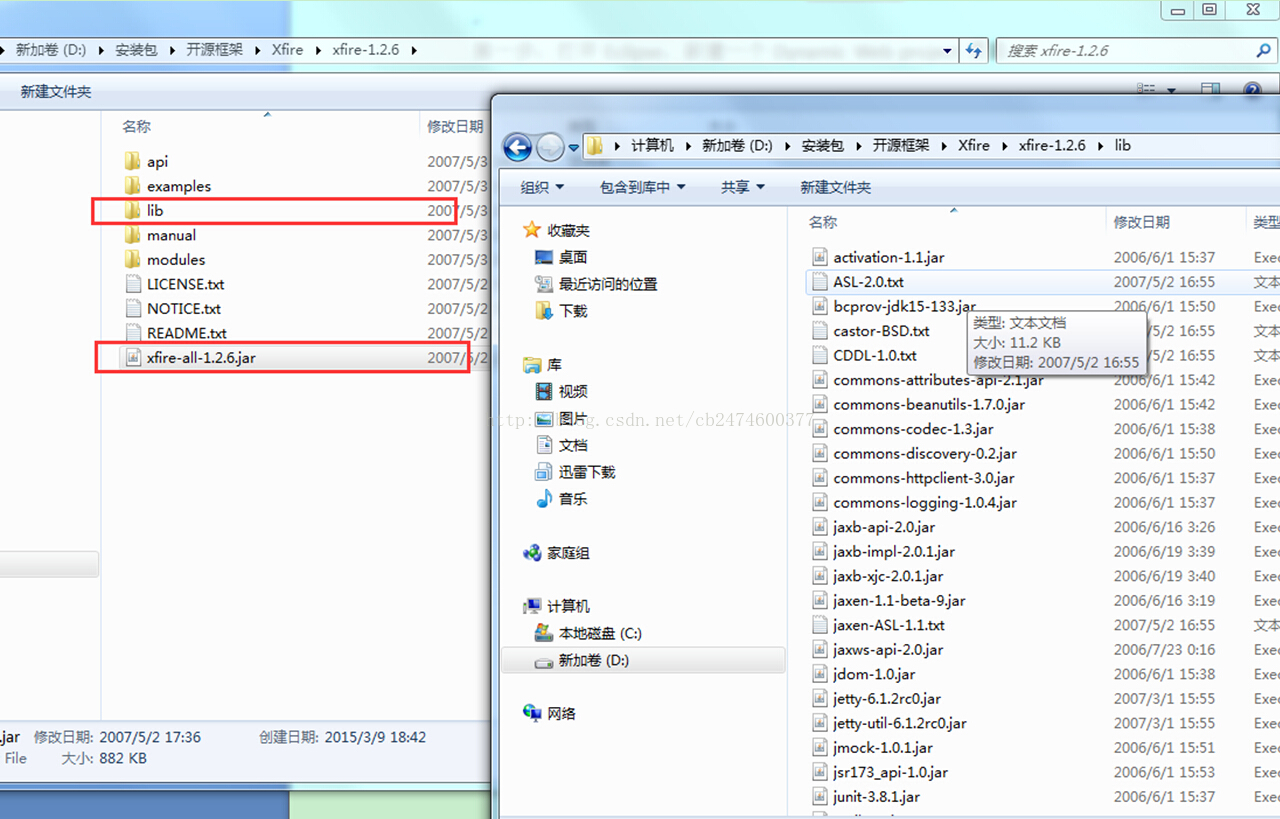Click 新建文件夹 in the lib window toolbar

[835, 187]
